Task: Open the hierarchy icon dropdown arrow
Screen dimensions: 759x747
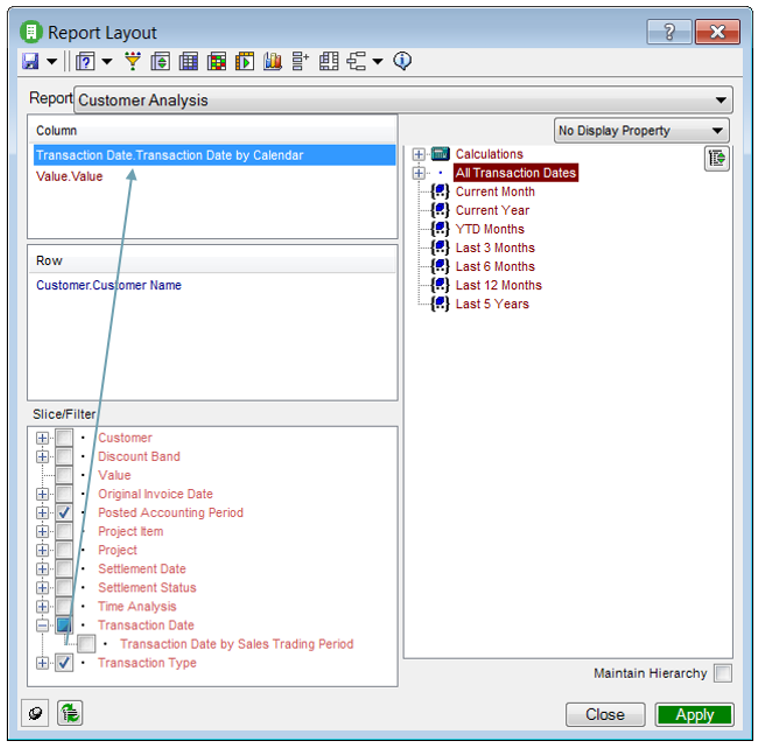Action: coord(378,61)
